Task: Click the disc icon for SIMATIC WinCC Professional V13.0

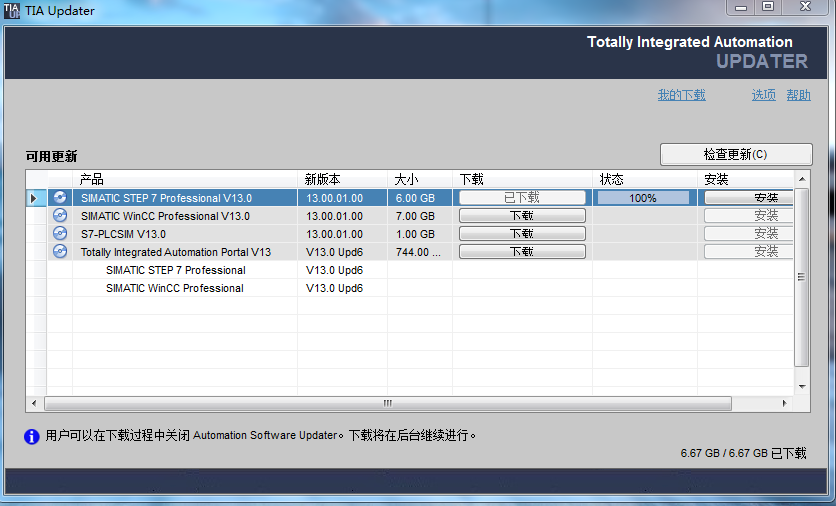Action: coord(60,215)
